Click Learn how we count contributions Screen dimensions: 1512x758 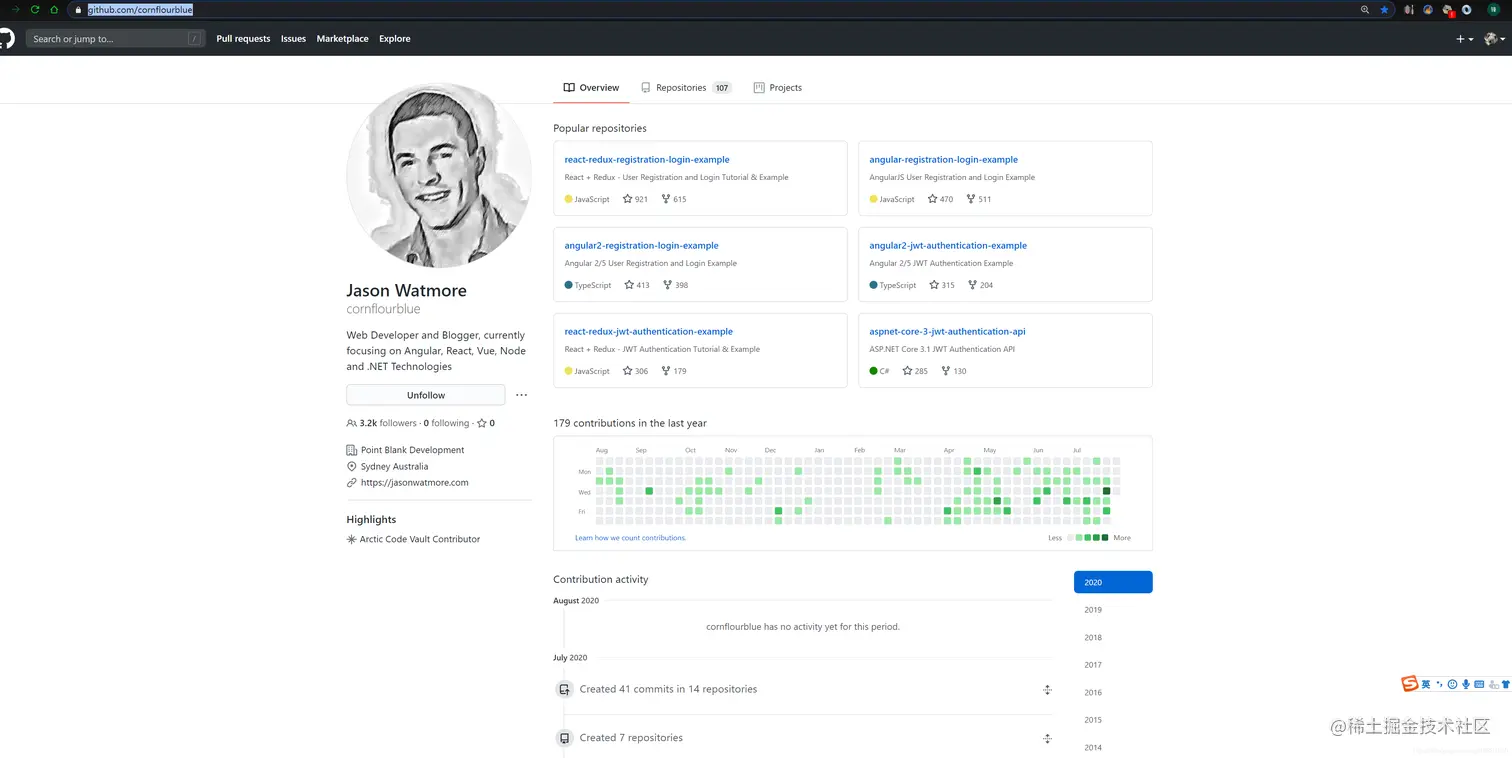[x=630, y=538]
